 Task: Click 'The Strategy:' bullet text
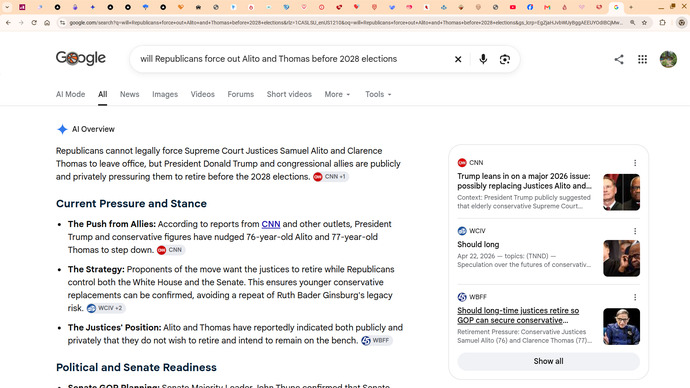click(x=96, y=269)
